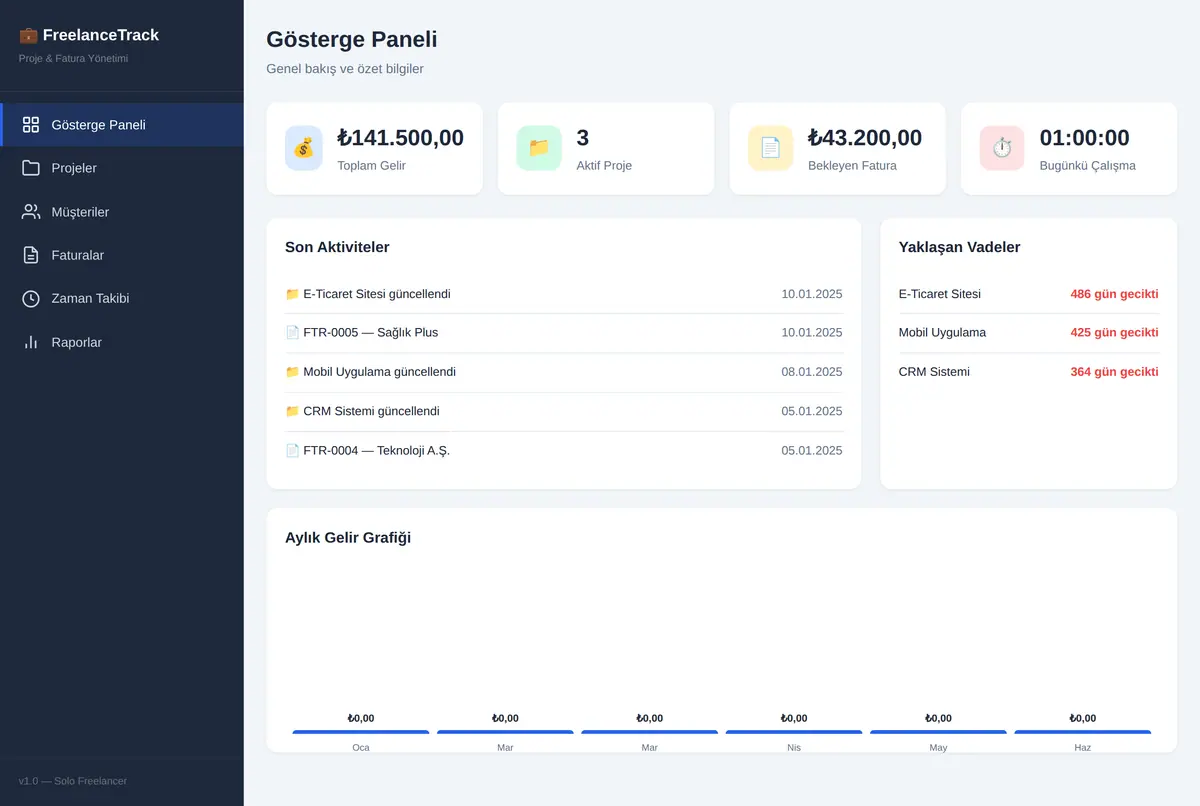Click the "Son Aktiviteler" heading
The width and height of the screenshot is (1200, 806).
pos(337,247)
